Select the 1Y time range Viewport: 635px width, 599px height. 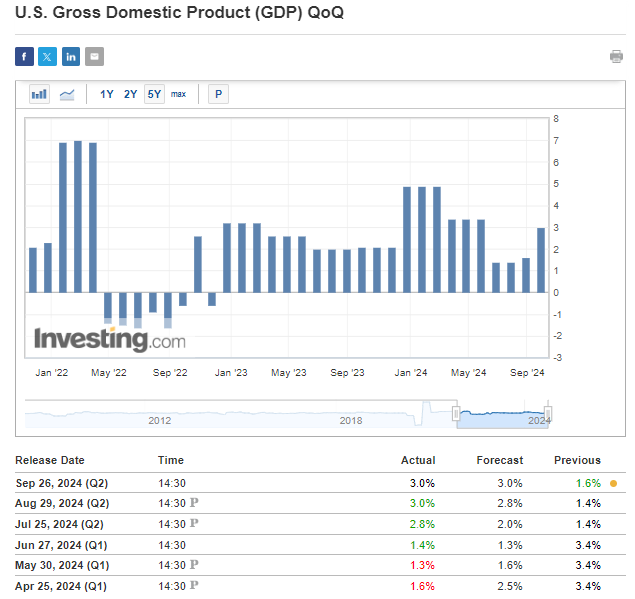pos(106,94)
